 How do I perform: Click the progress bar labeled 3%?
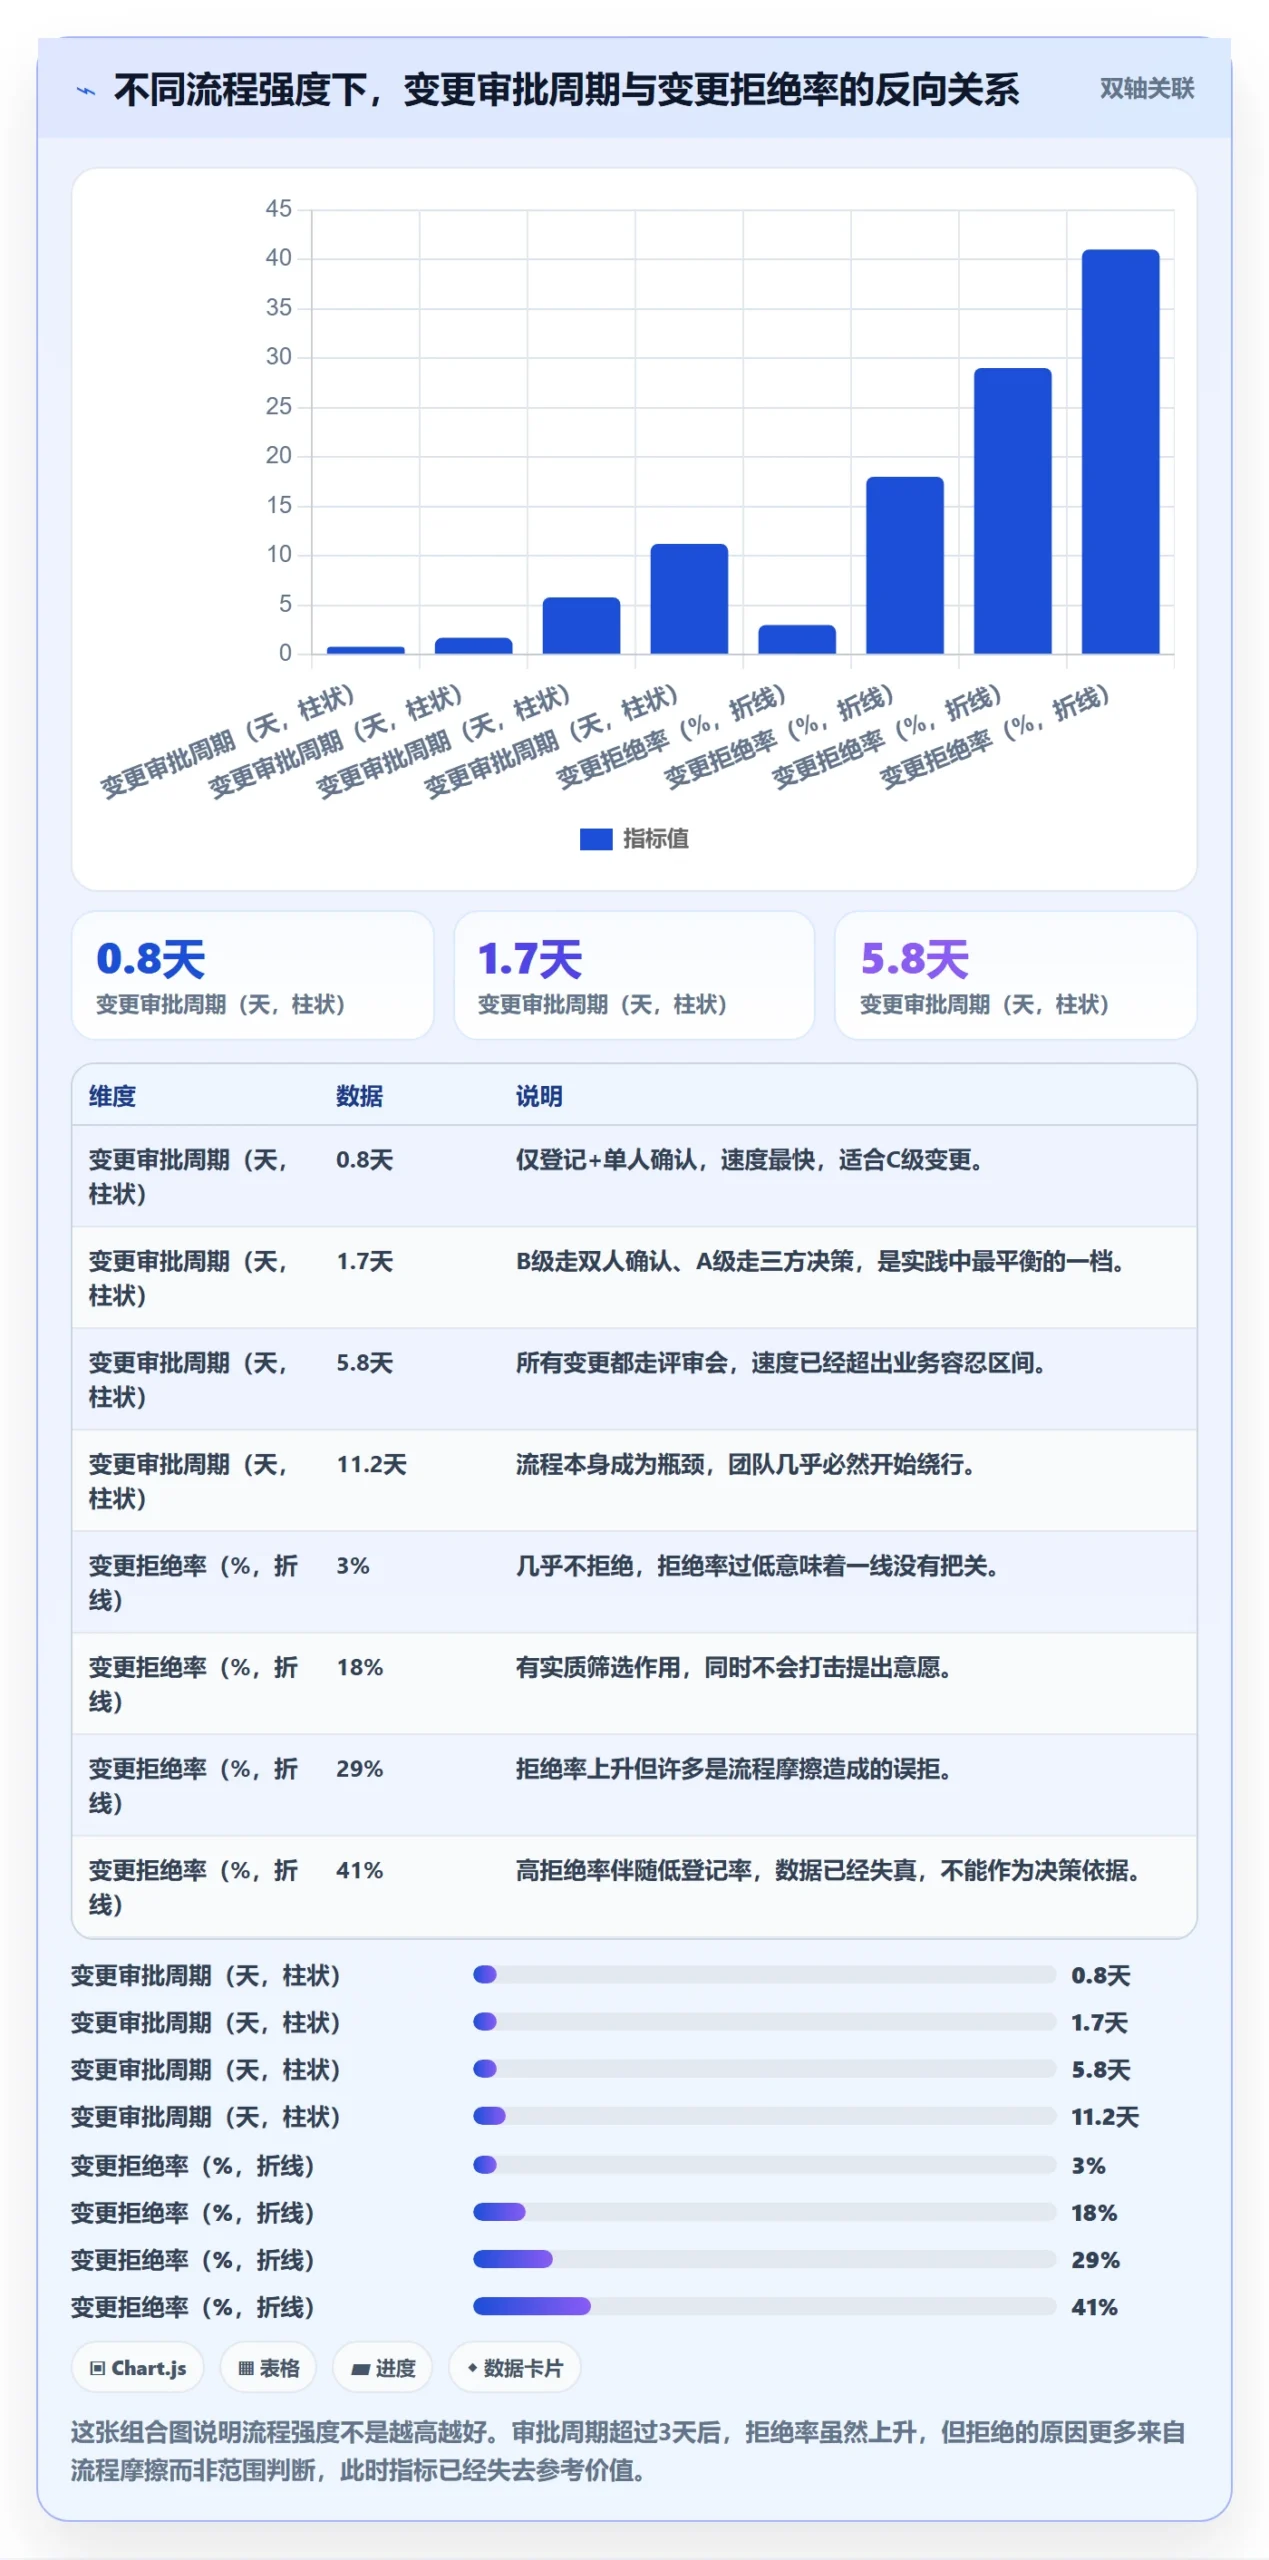764,2164
